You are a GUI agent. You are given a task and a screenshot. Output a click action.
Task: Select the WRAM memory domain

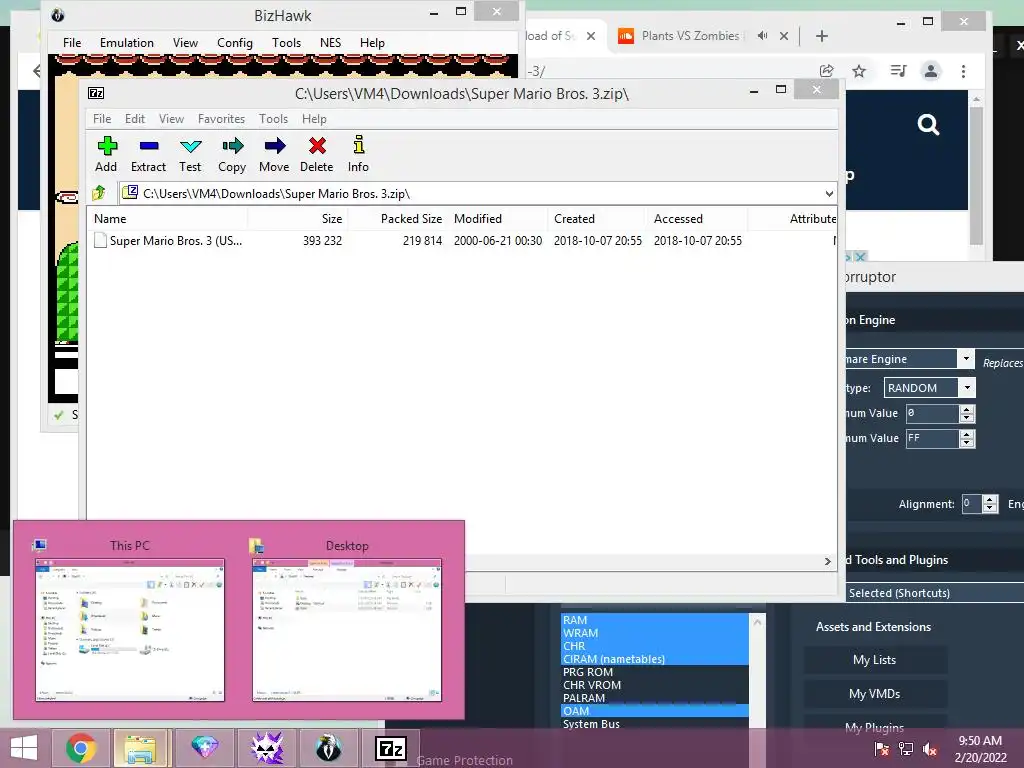[x=654, y=633]
